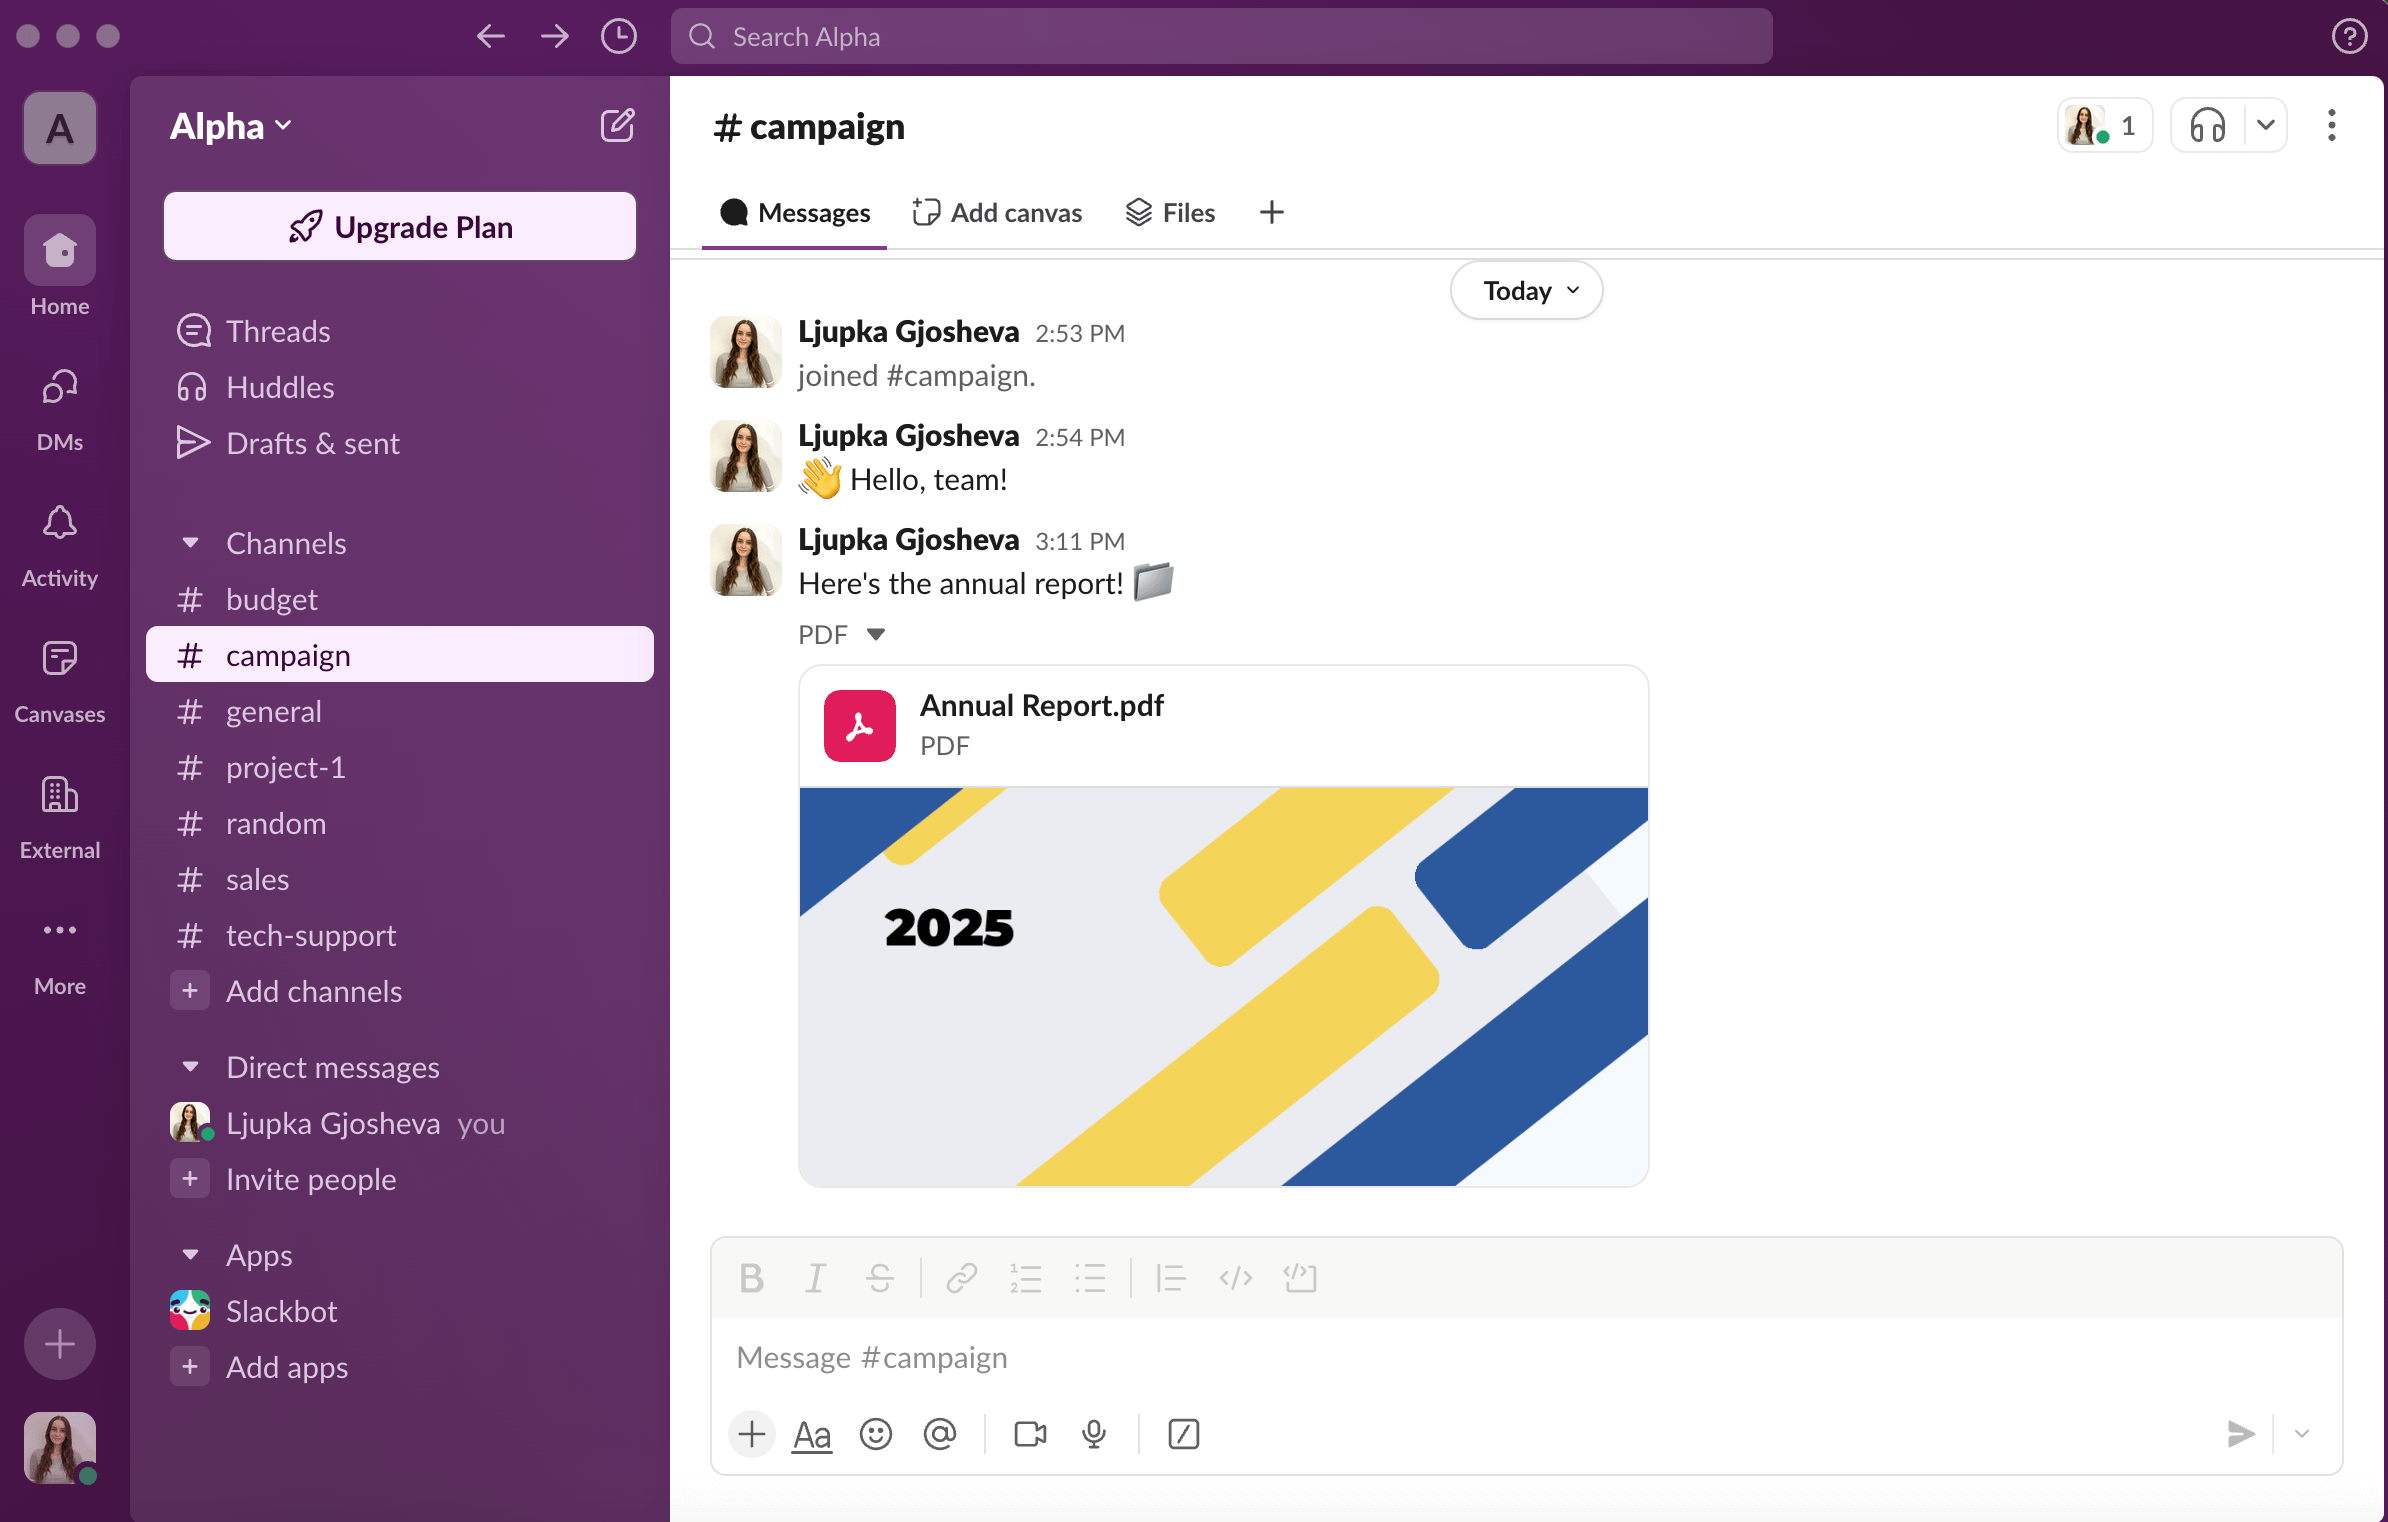Open Threads in the sidebar
Image resolution: width=2388 pixels, height=1522 pixels.
[399, 331]
